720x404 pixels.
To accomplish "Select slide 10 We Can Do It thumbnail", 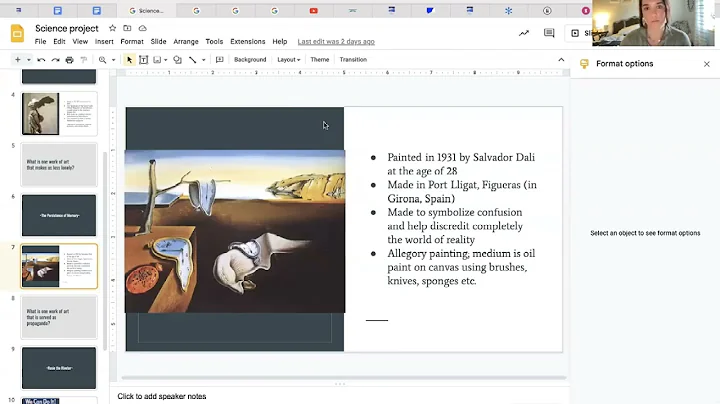I will pyautogui.click(x=59, y=401).
